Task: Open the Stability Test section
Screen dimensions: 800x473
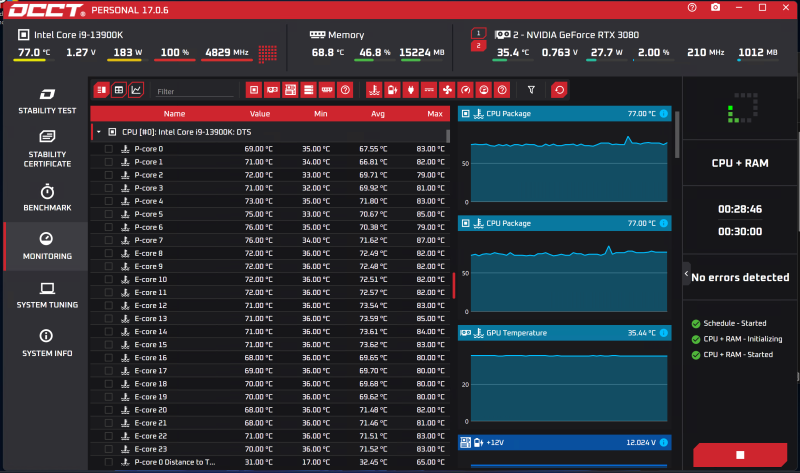Action: (x=47, y=101)
